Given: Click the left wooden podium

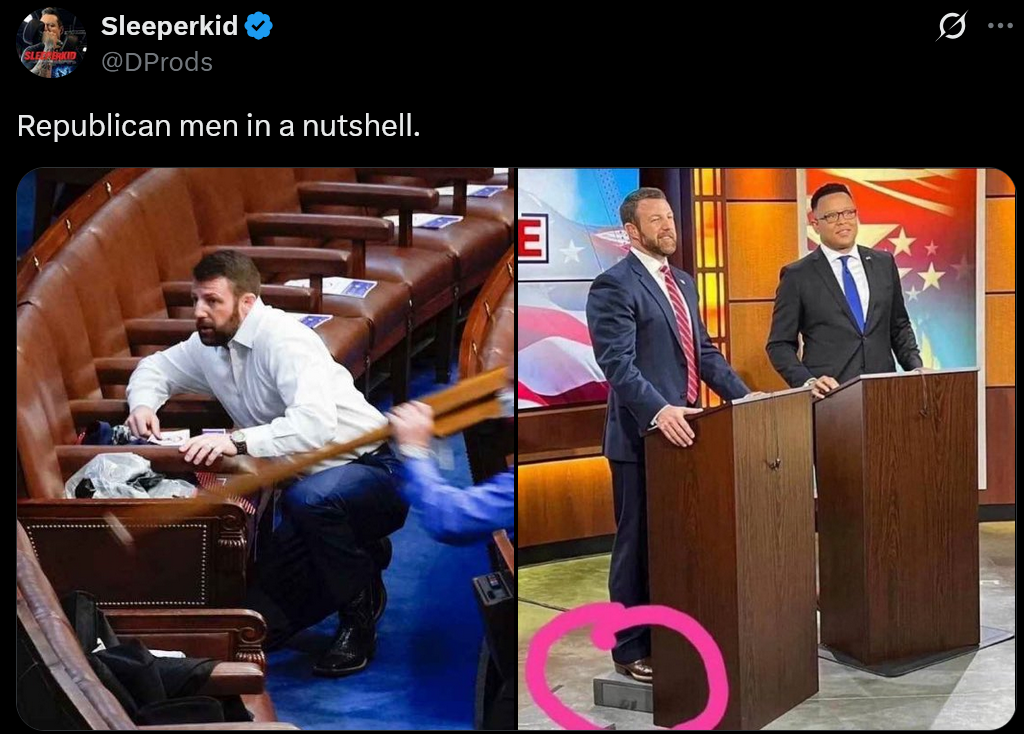Looking at the screenshot, I should (x=730, y=558).
